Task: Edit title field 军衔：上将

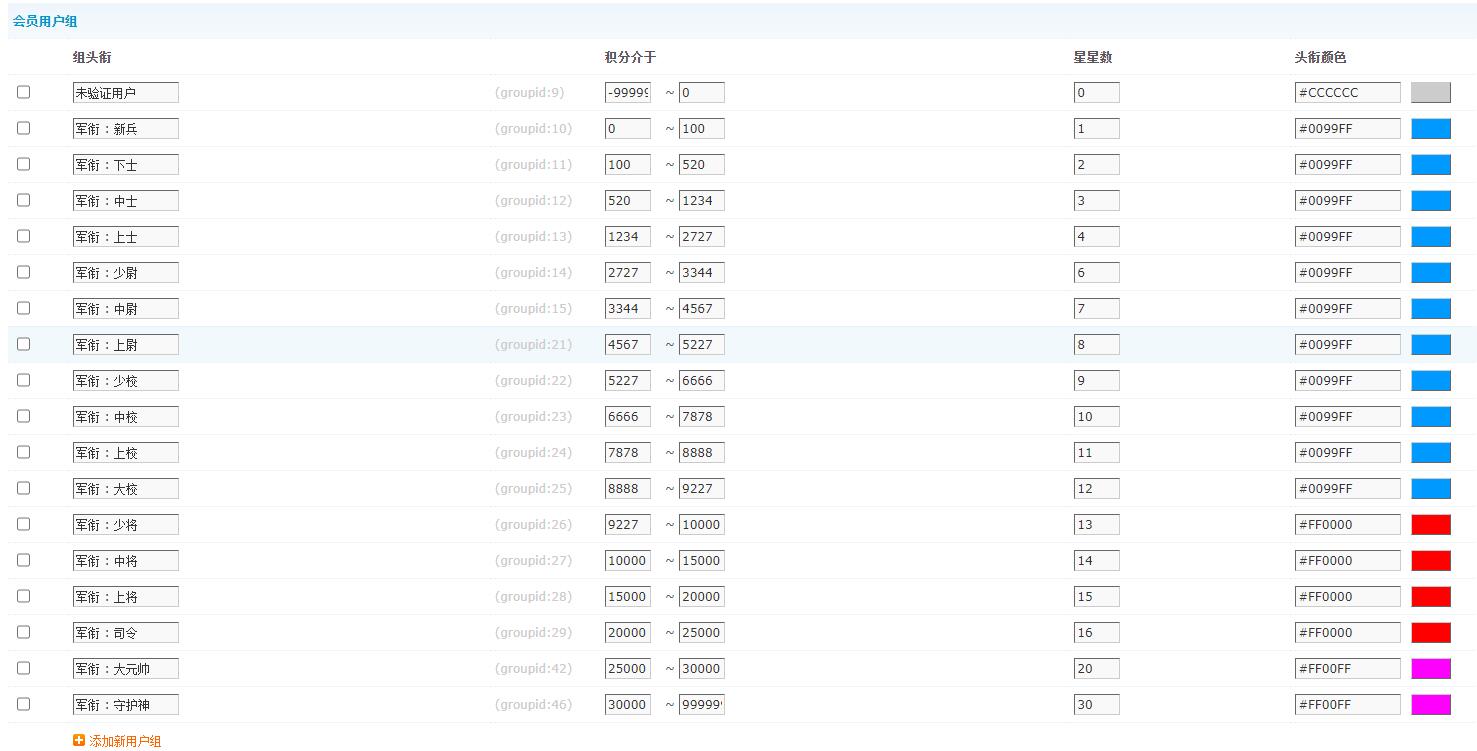Action: (x=126, y=596)
